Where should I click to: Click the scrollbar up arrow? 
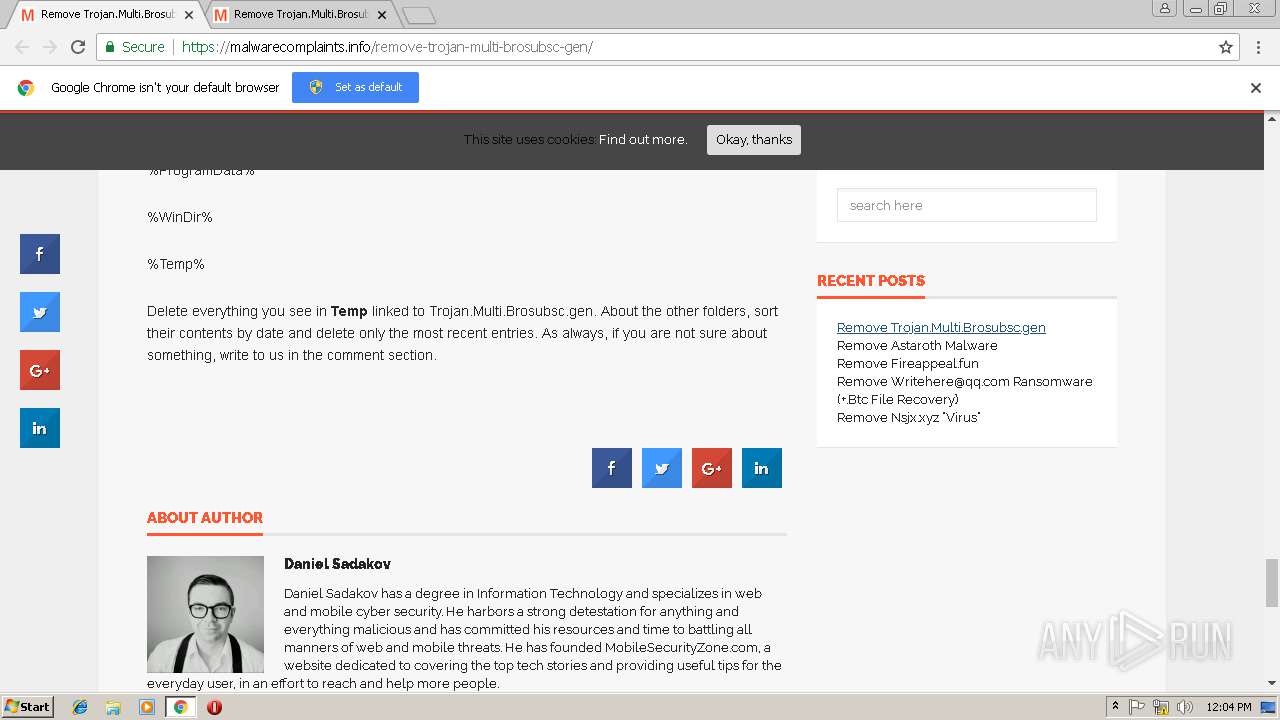pos(1272,119)
